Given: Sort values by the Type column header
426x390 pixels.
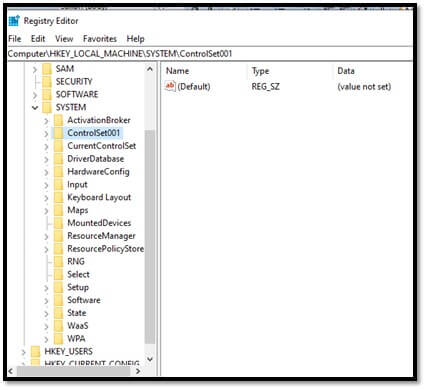Looking at the screenshot, I should 260,71.
